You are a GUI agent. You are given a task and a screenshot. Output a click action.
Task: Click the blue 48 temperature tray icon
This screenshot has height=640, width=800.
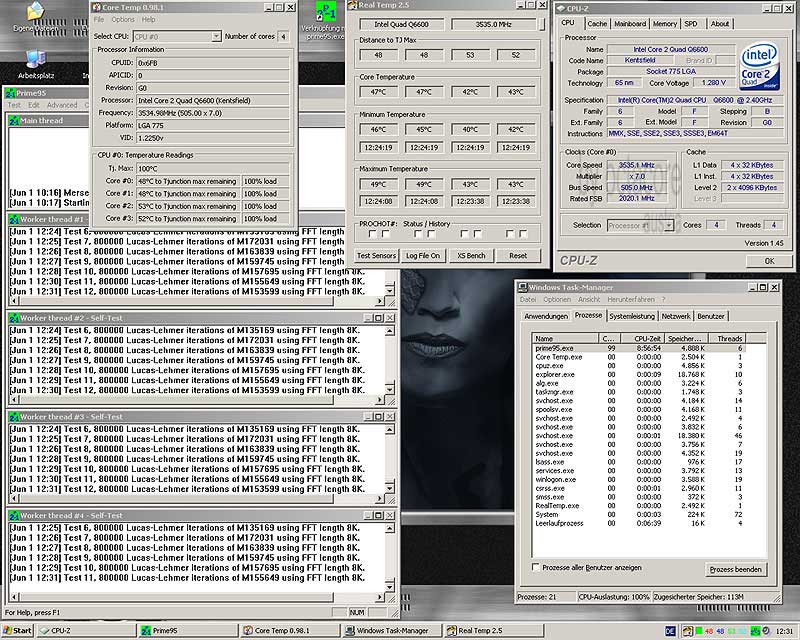click(x=720, y=631)
